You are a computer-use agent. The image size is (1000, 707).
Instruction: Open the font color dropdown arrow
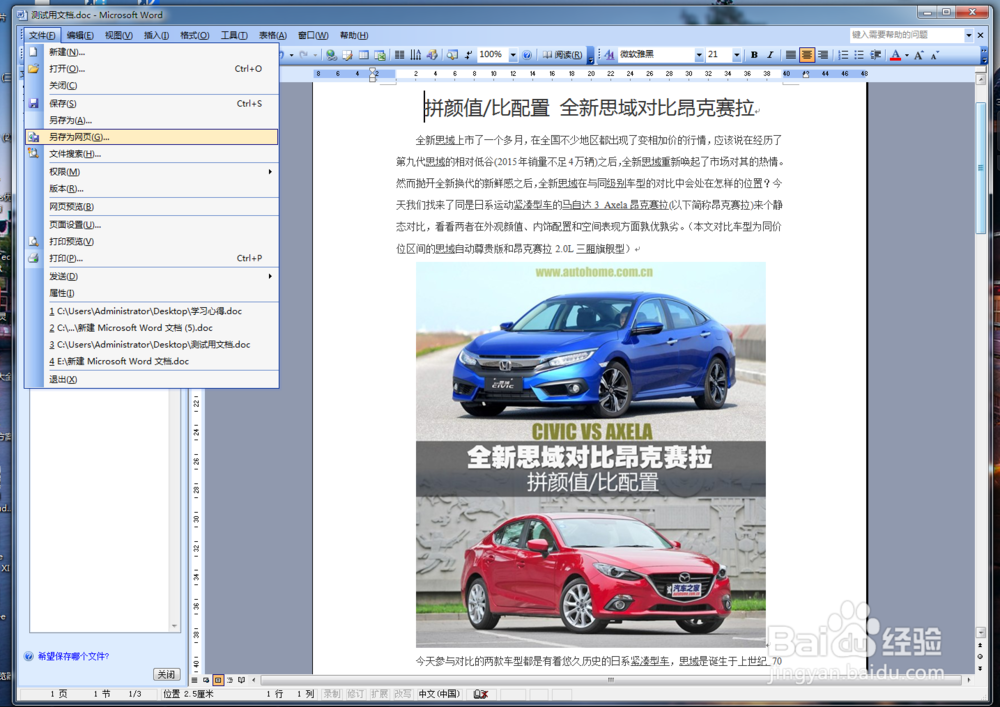[907, 55]
